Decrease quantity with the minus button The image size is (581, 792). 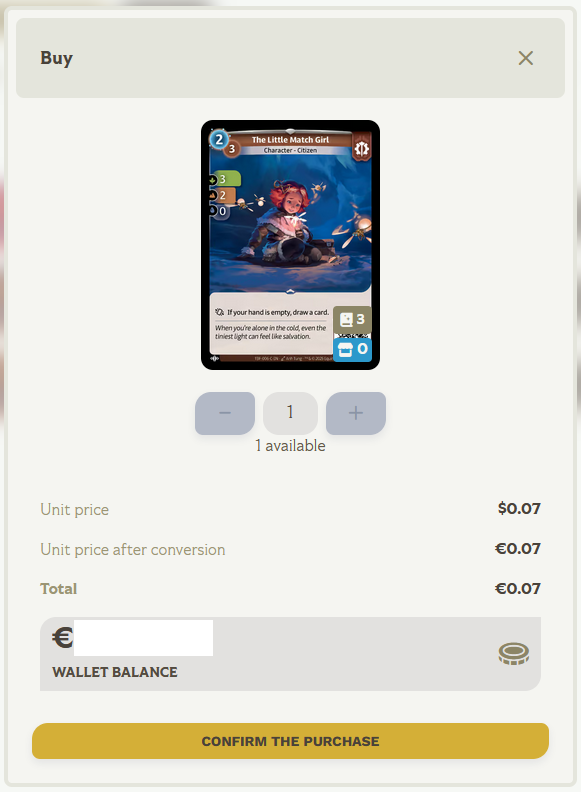(225, 413)
